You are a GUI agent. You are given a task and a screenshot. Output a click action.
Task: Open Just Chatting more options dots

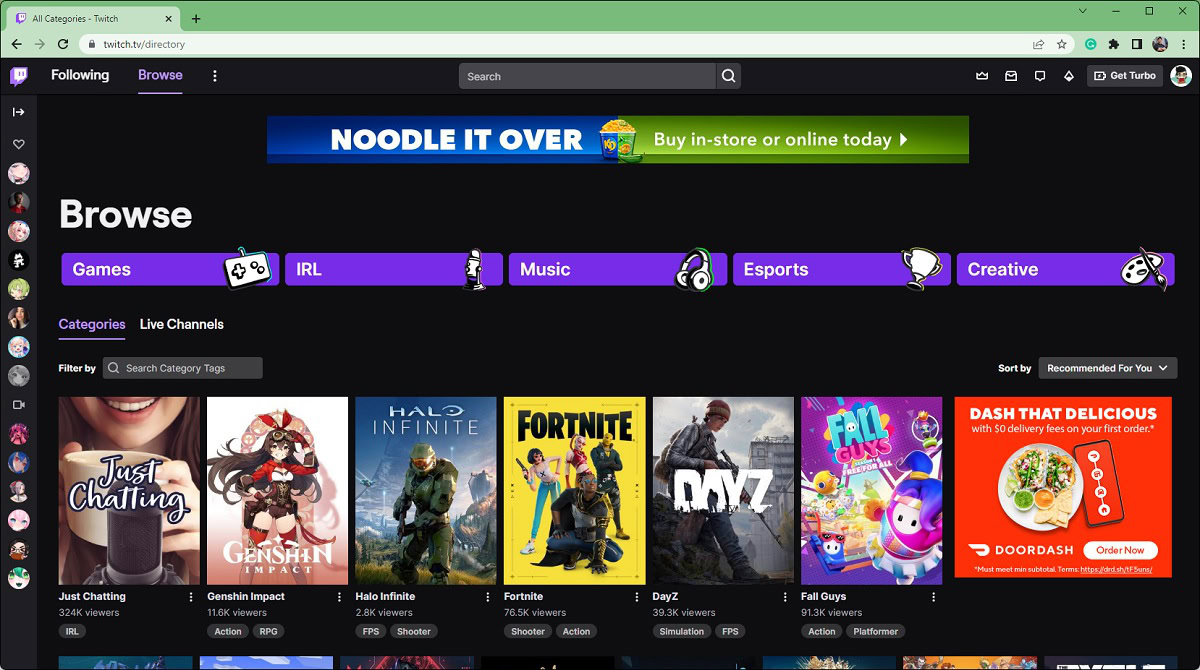point(191,597)
